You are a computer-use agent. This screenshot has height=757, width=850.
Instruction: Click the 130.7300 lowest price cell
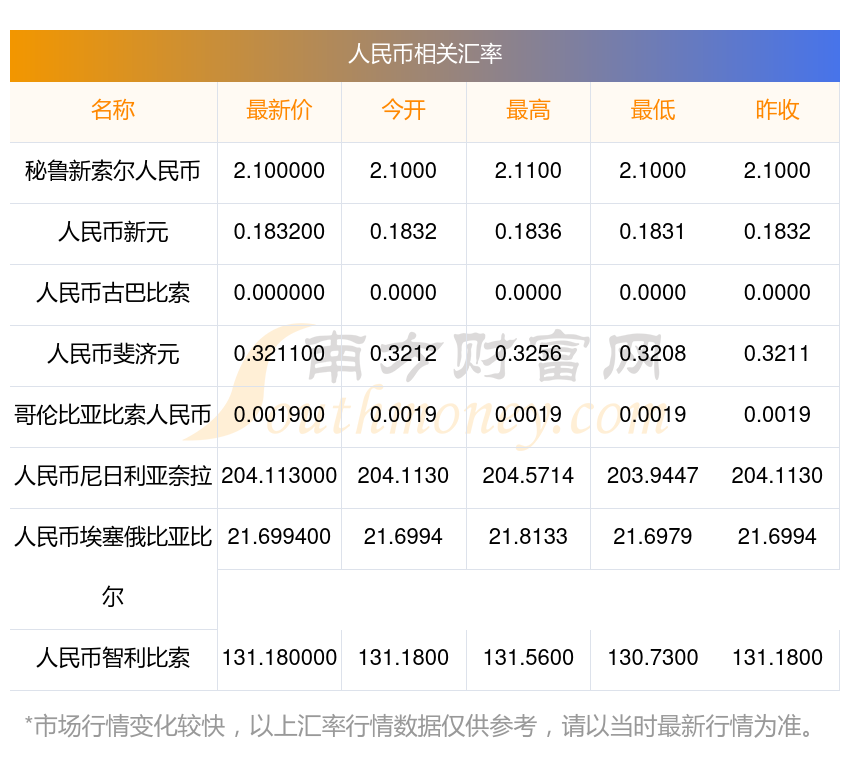[652, 658]
